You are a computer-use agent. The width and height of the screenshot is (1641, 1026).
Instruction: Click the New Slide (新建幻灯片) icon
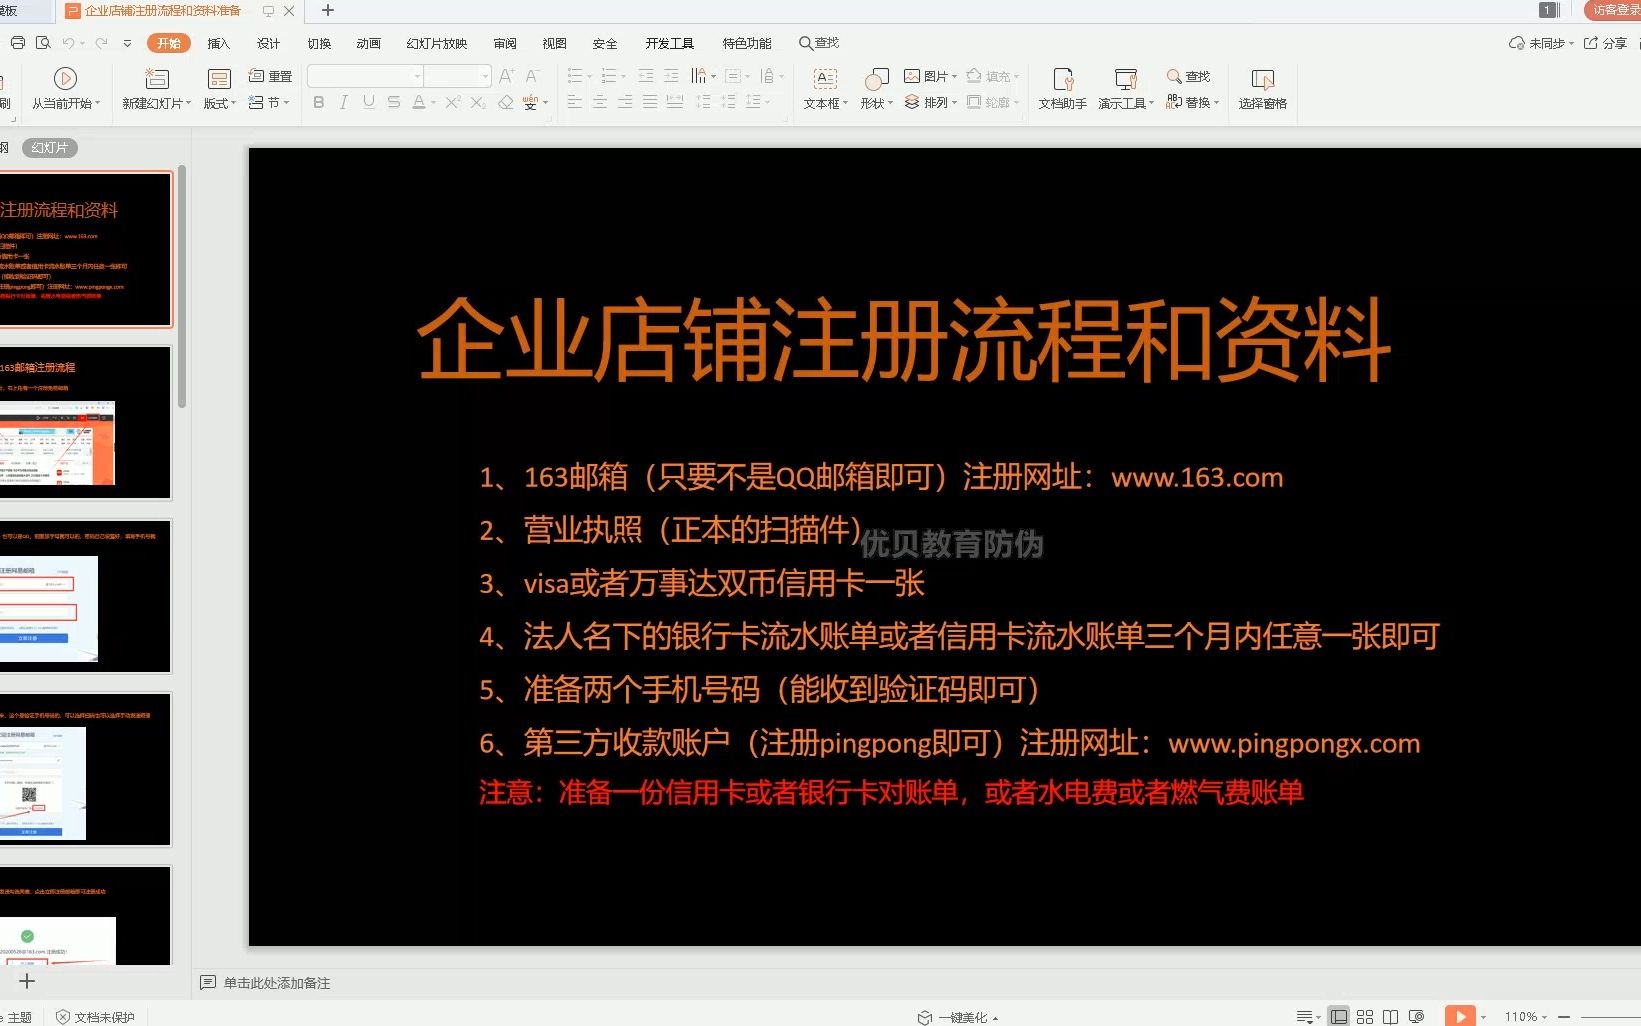(x=157, y=79)
